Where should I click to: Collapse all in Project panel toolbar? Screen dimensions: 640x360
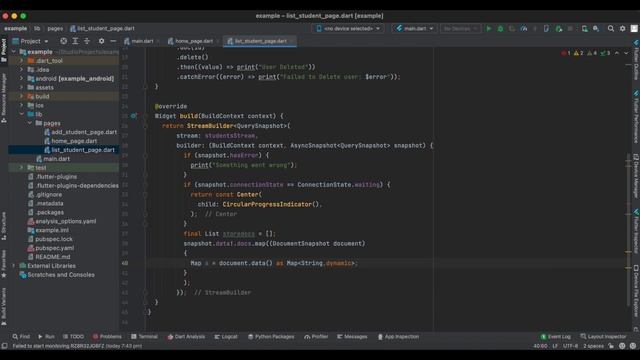(x=87, y=41)
